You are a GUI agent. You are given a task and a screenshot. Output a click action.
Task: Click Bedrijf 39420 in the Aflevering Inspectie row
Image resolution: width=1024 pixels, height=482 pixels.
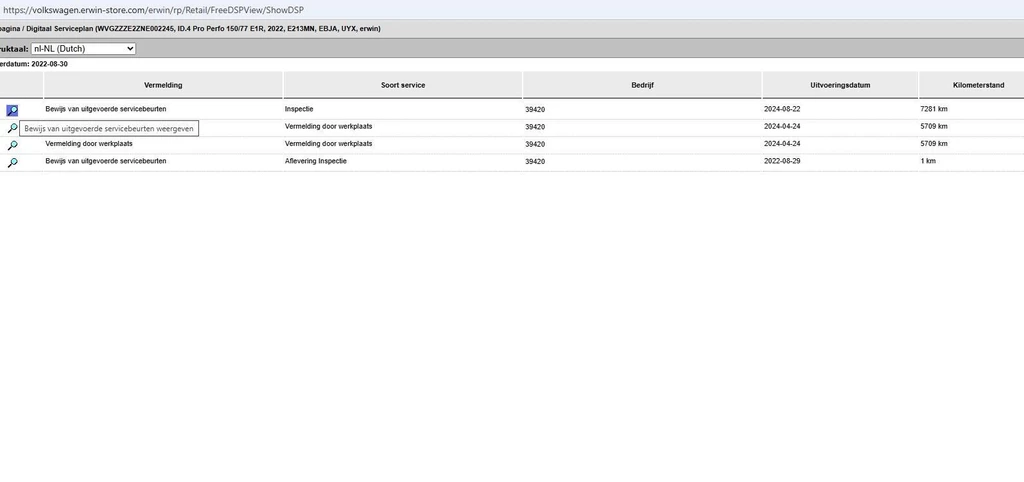pyautogui.click(x=535, y=161)
